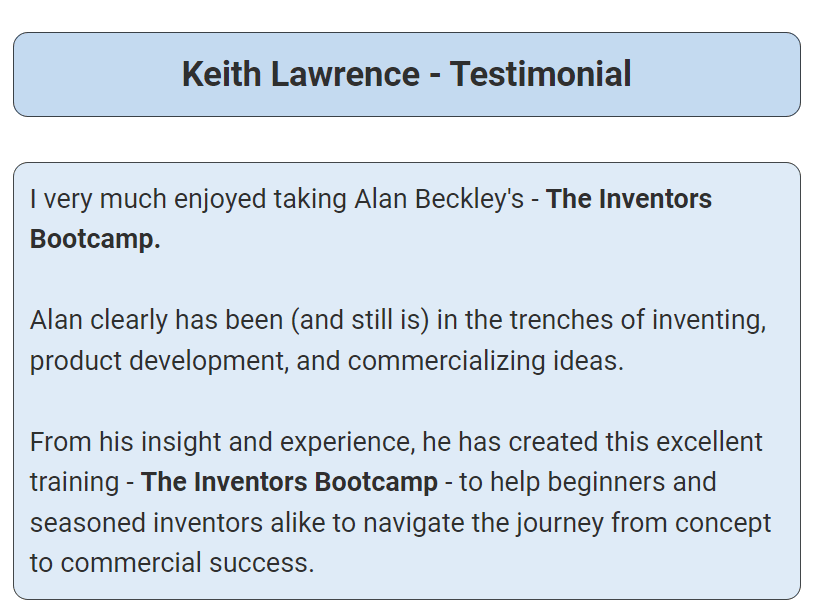Click the phrase "to commercial success."
The height and width of the screenshot is (616, 814).
172,563
